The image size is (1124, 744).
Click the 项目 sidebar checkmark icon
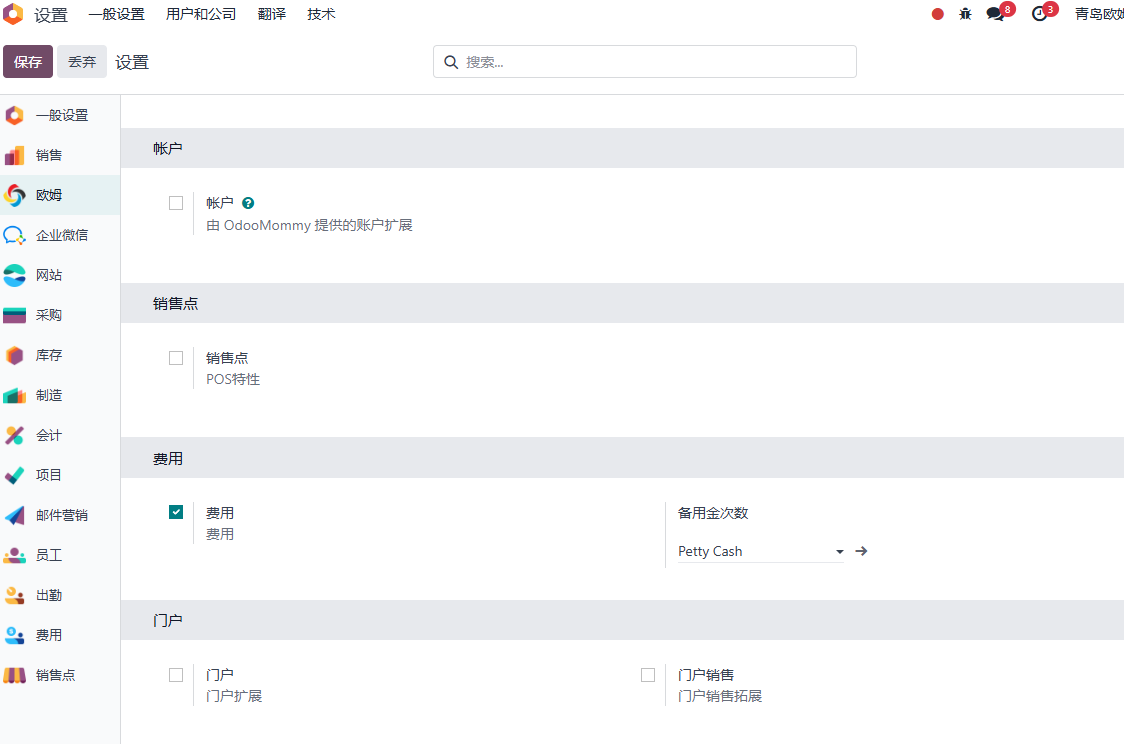click(x=14, y=475)
